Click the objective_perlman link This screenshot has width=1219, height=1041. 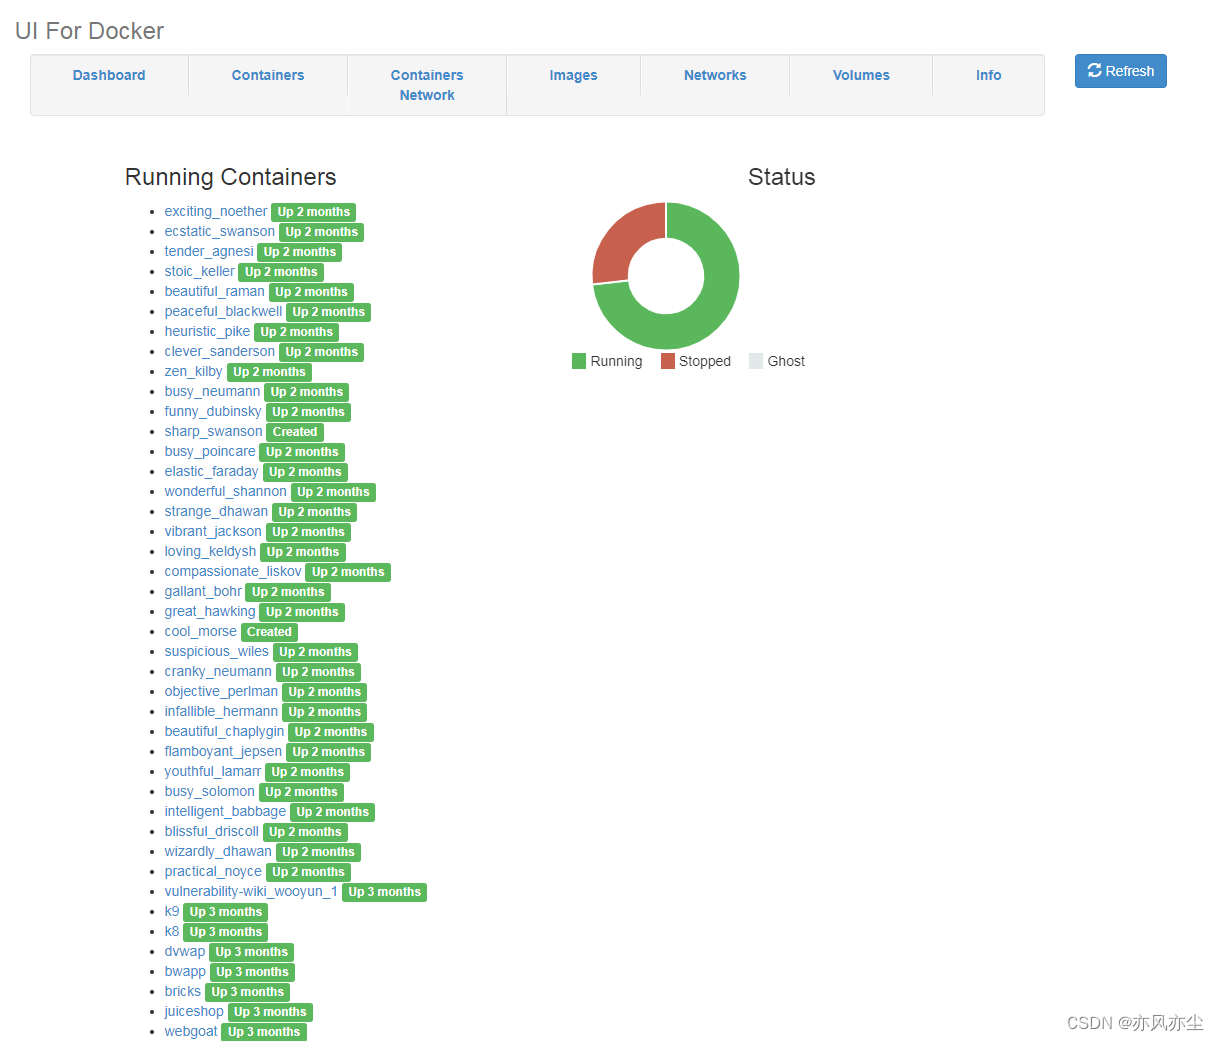pyautogui.click(x=222, y=691)
